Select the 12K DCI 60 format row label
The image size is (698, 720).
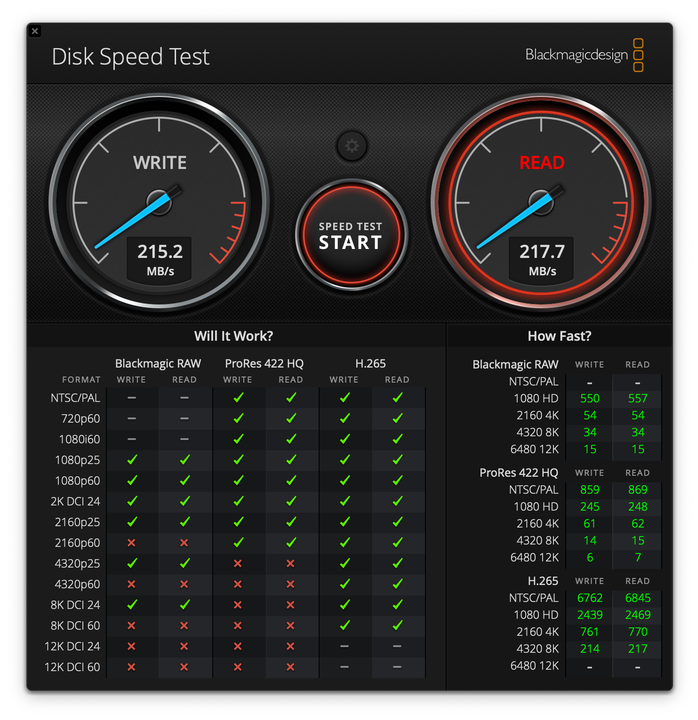(x=70, y=667)
